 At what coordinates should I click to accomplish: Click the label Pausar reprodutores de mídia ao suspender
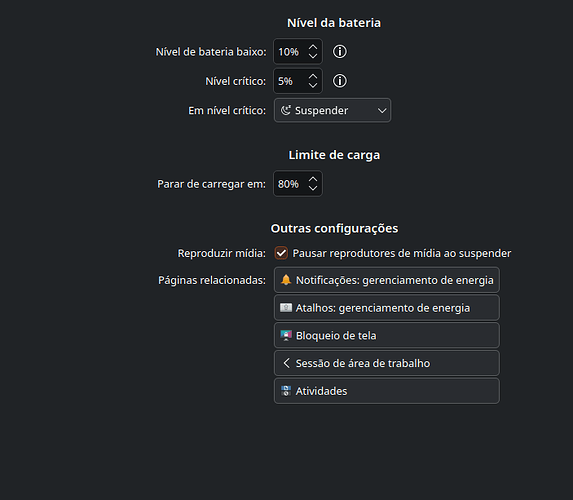[x=402, y=253]
